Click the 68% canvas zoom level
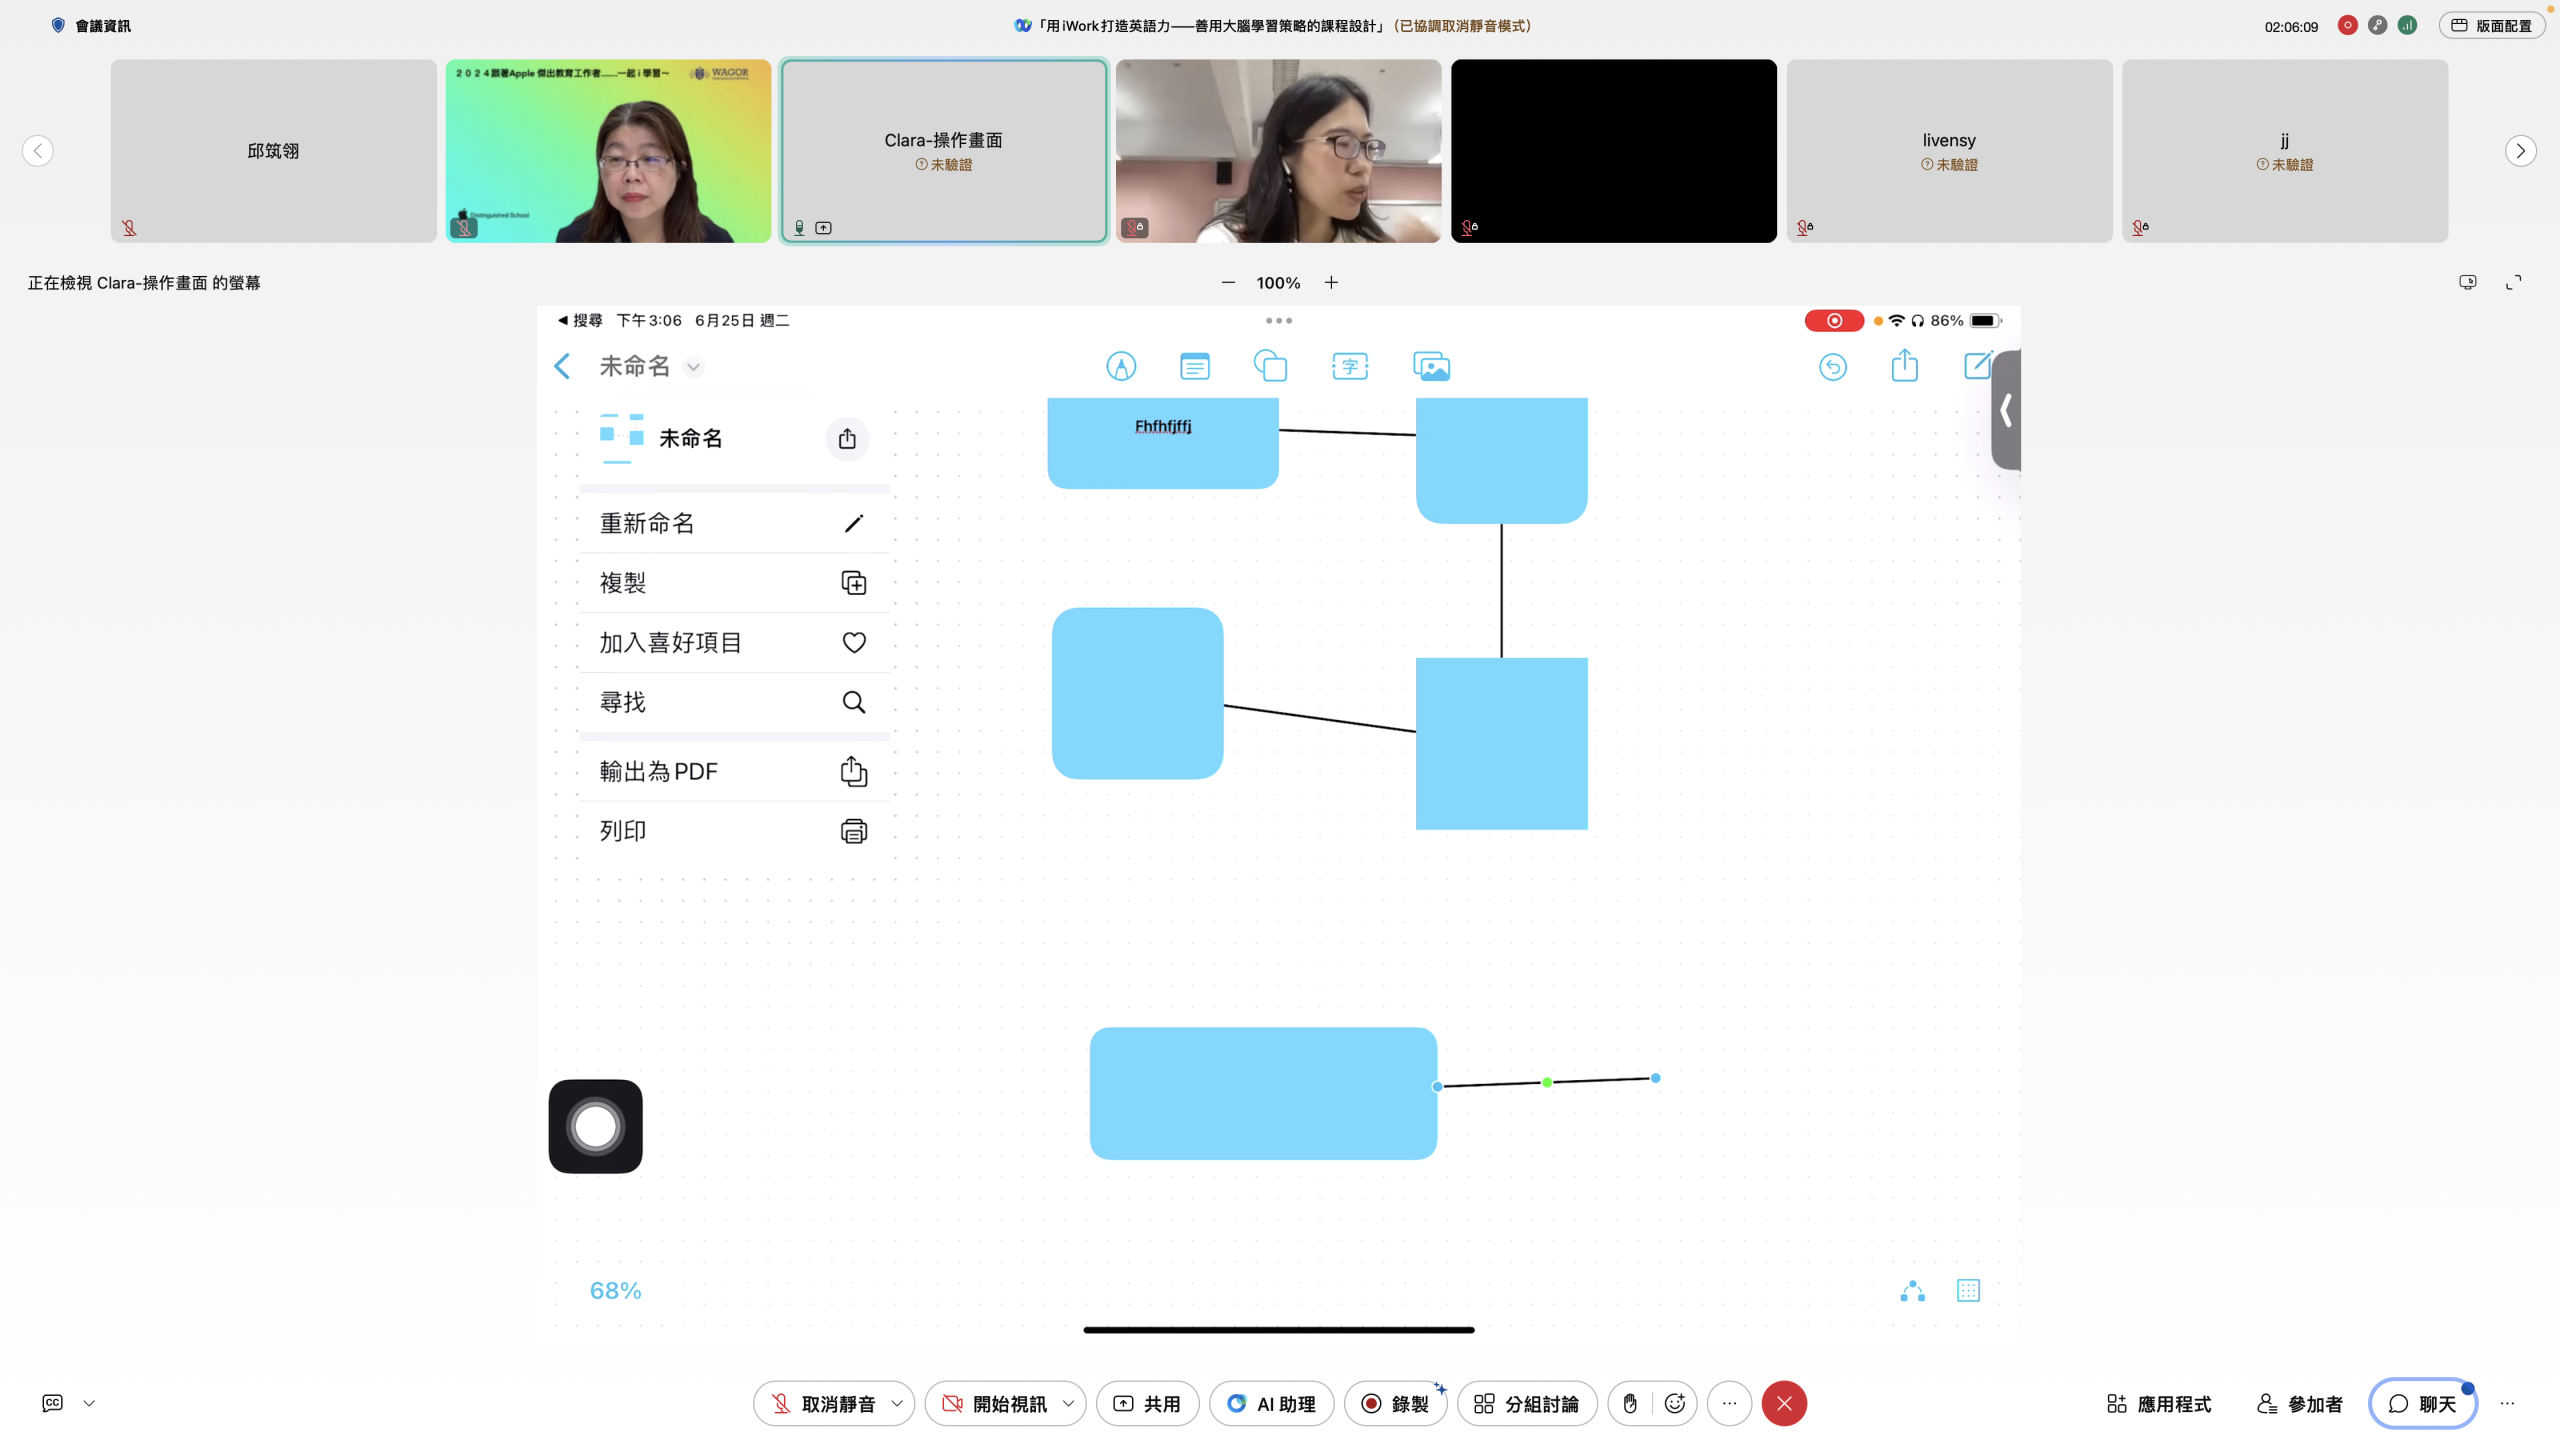2560x1440 pixels. pos(615,1291)
